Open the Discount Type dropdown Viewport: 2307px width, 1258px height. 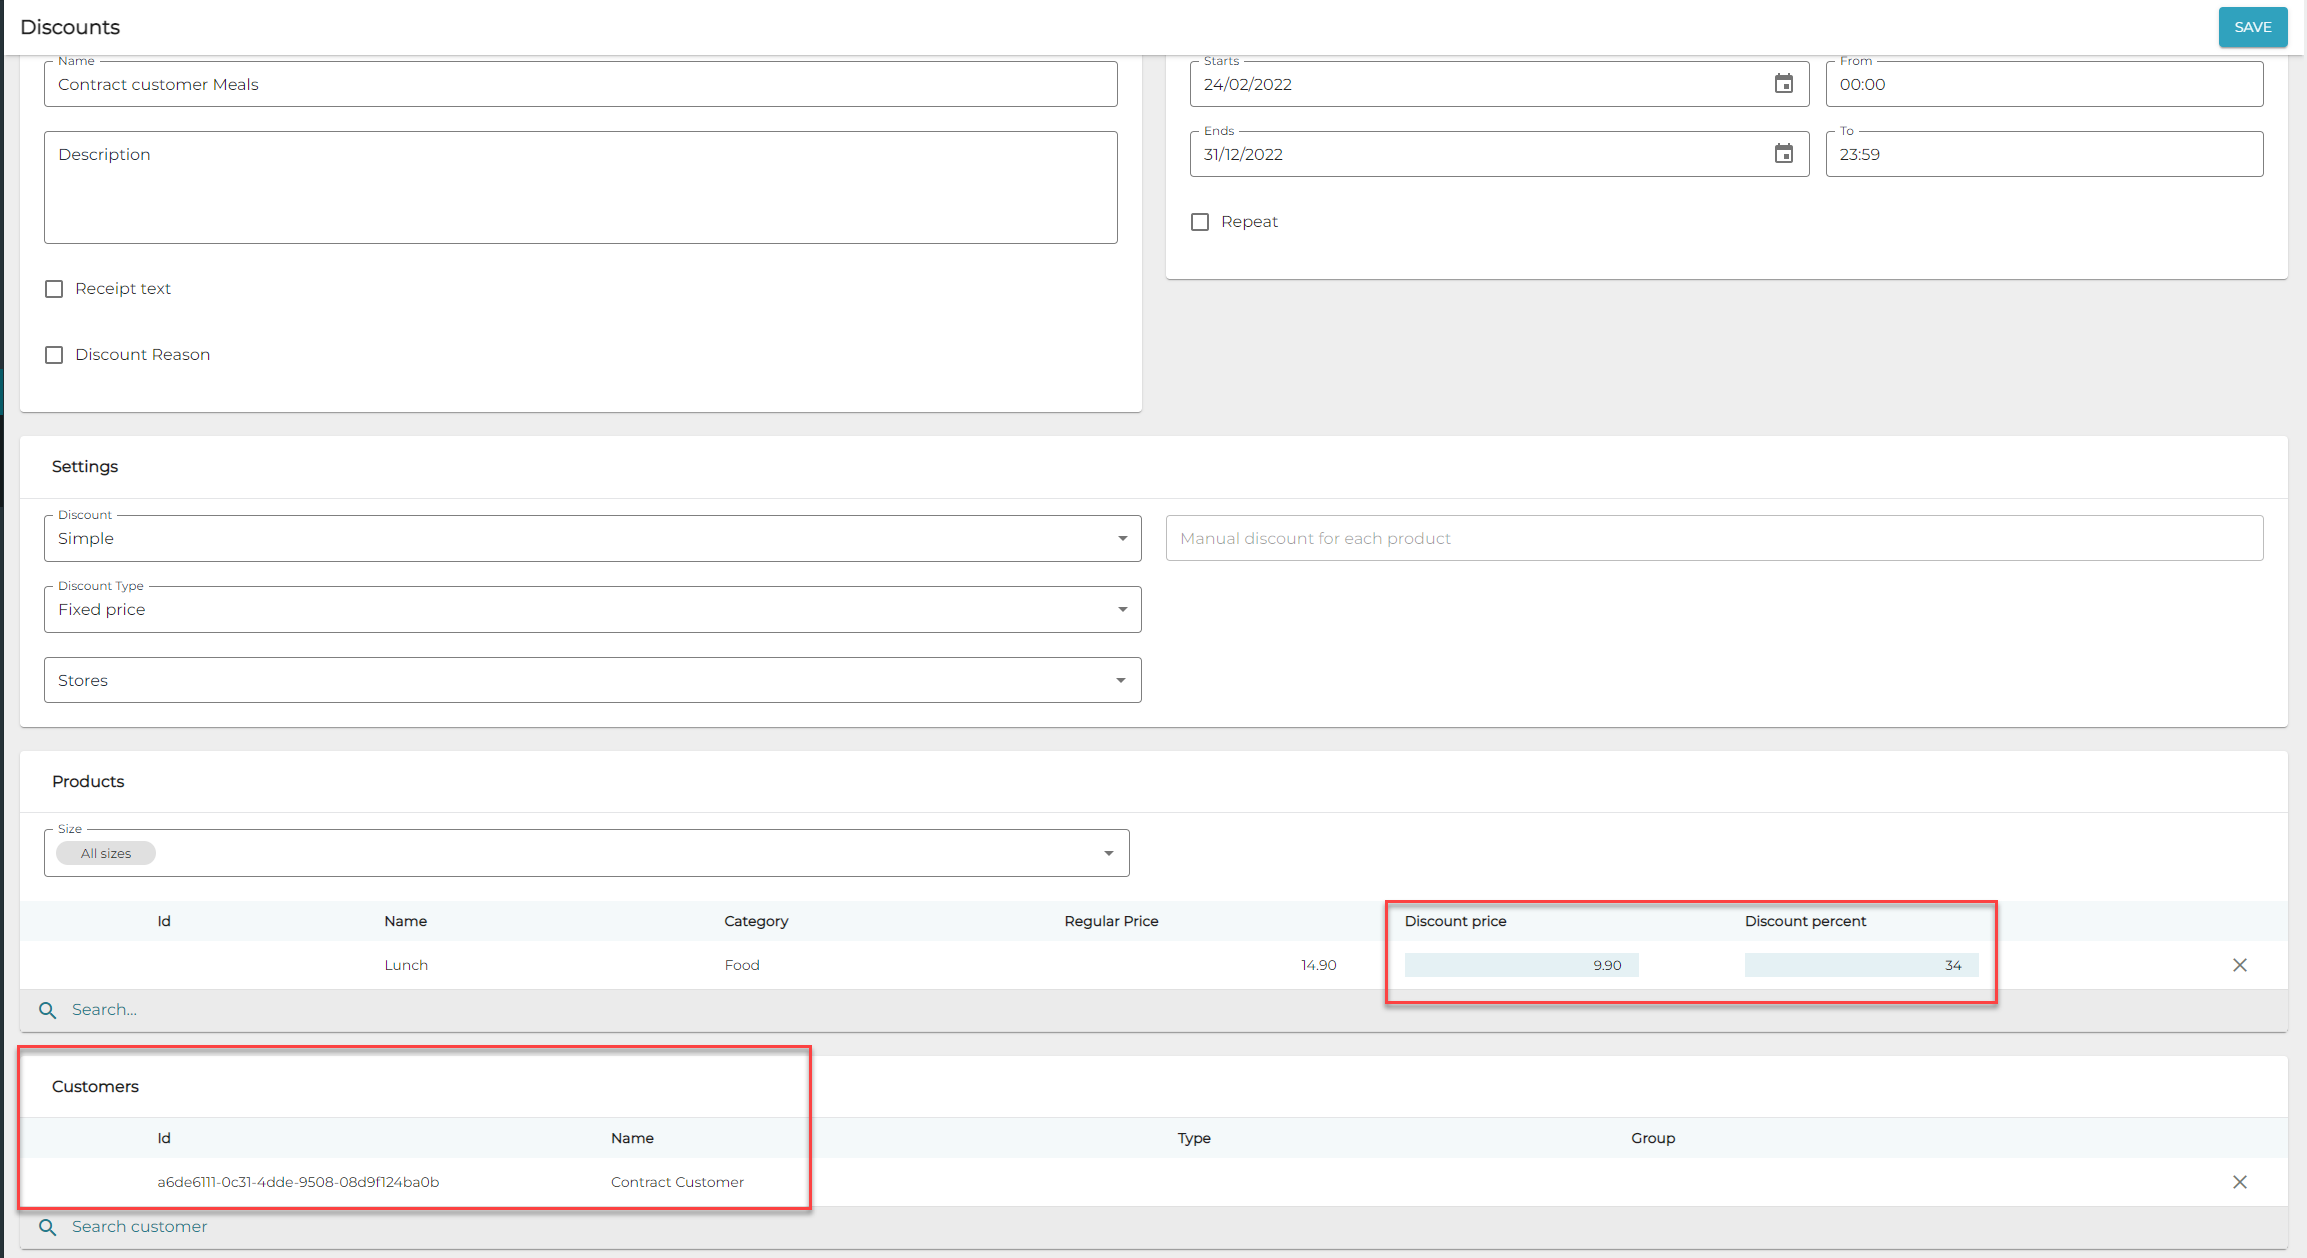point(1122,610)
